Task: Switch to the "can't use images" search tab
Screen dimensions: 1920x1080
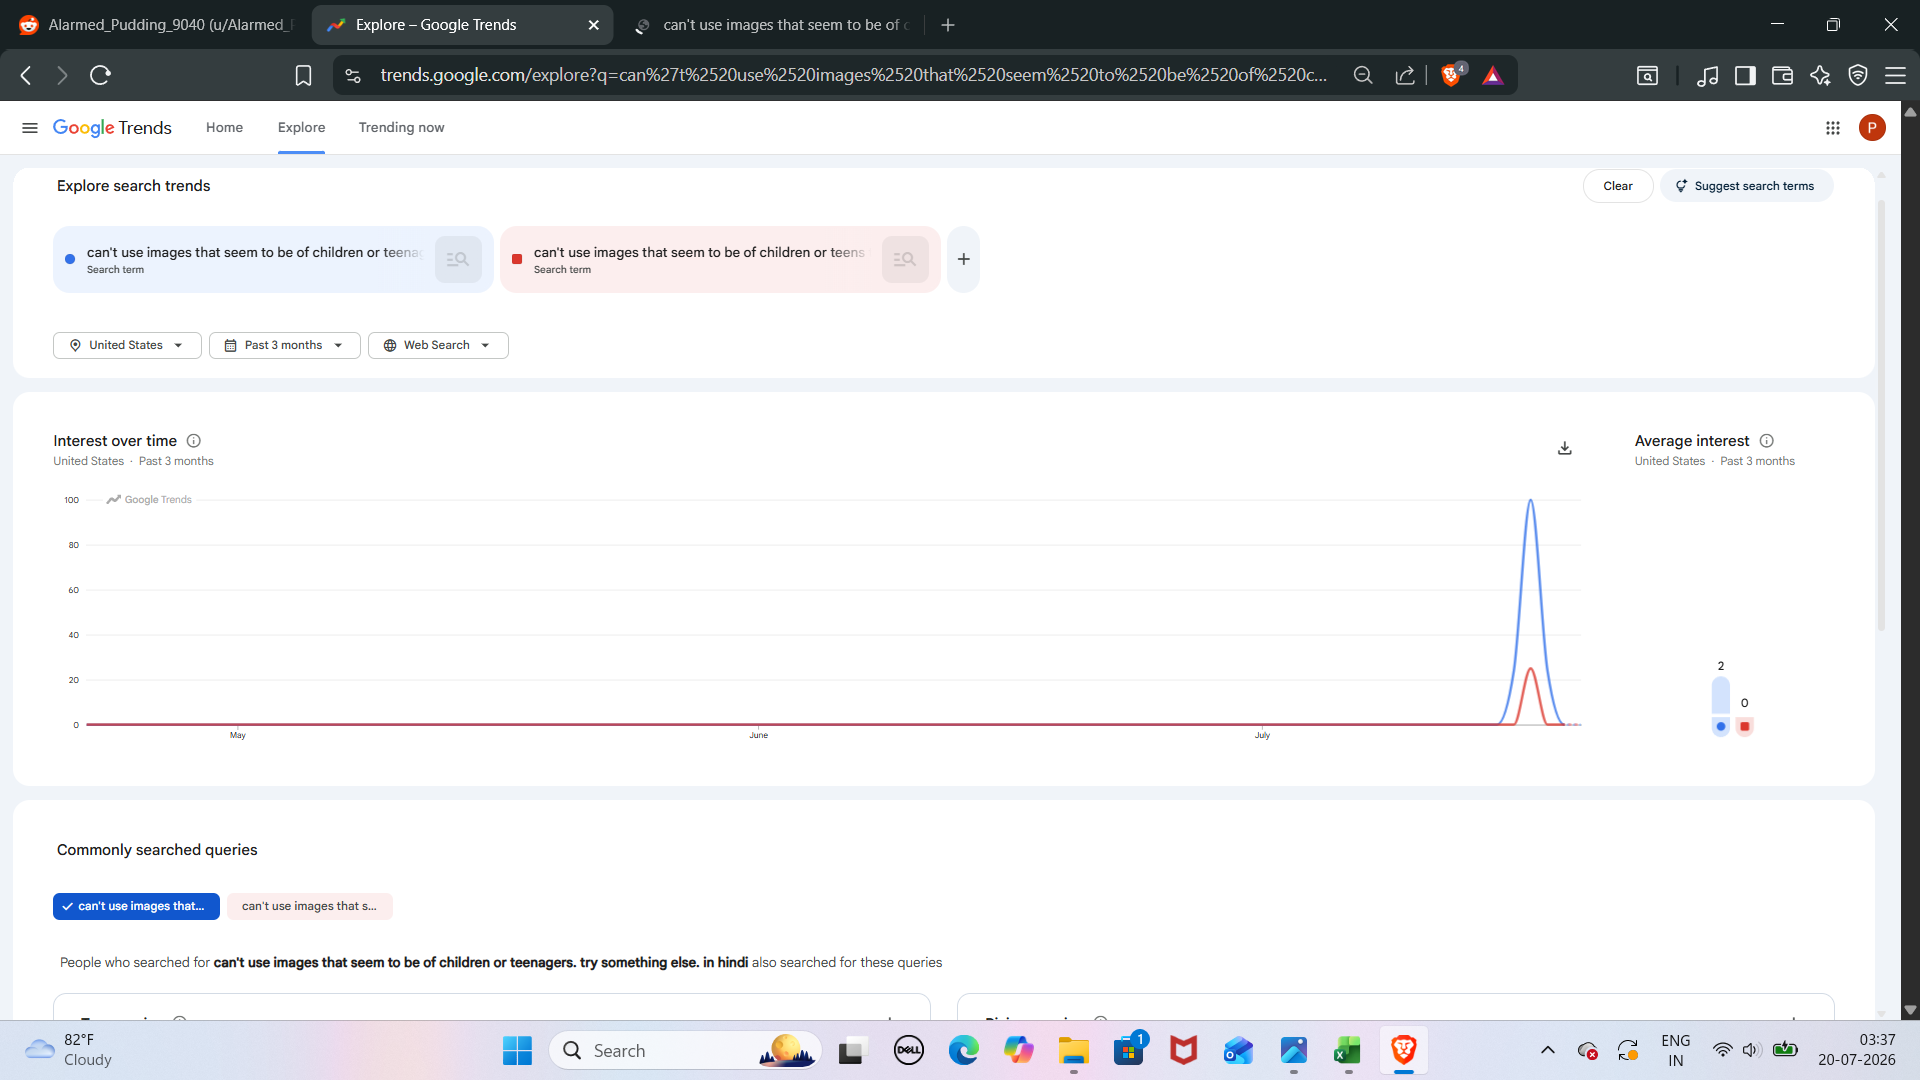Action: pos(772,25)
